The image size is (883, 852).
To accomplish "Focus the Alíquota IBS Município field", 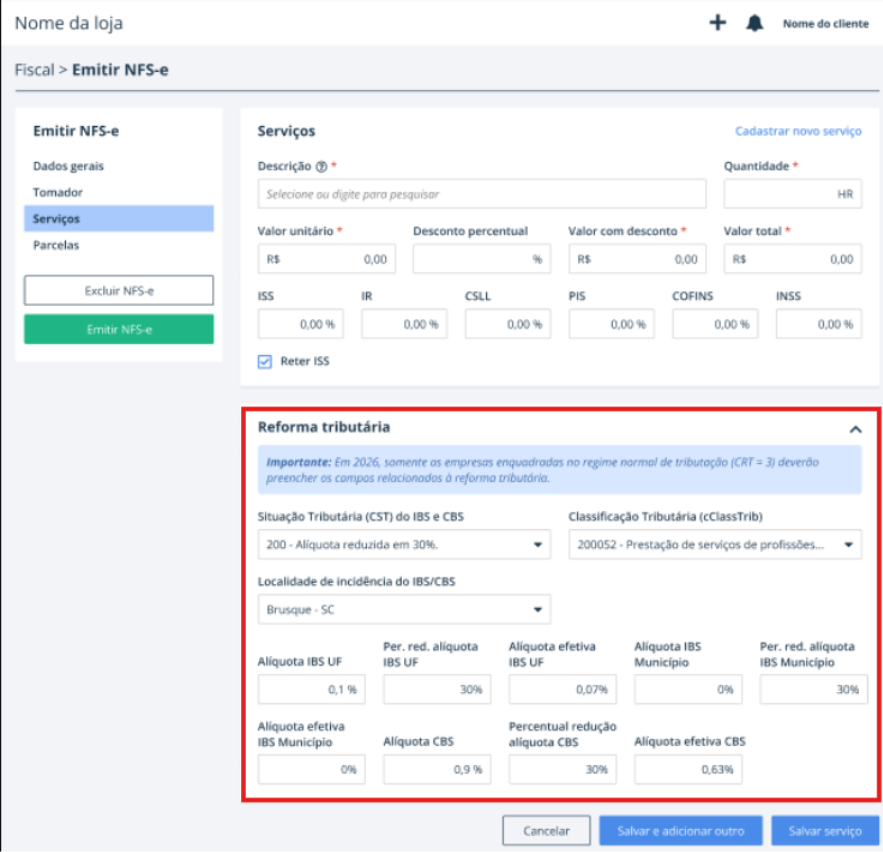I will [x=688, y=689].
